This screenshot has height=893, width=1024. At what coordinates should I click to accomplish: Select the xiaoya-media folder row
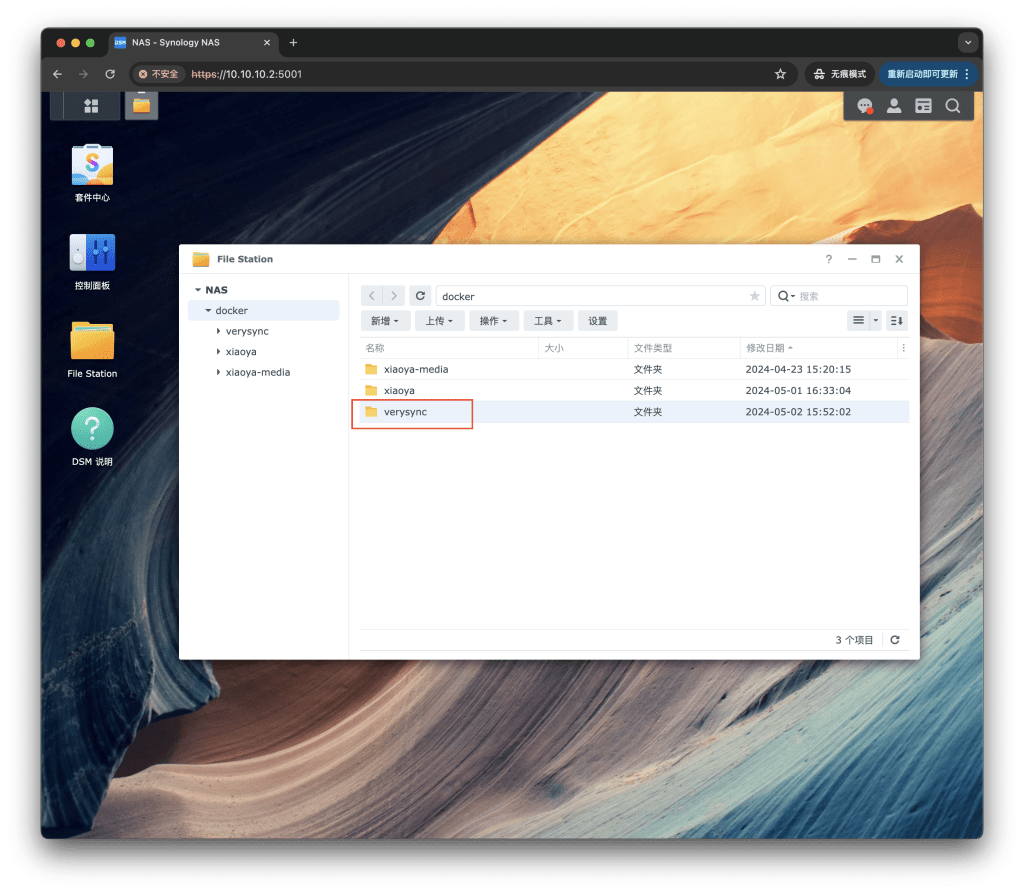(634, 369)
